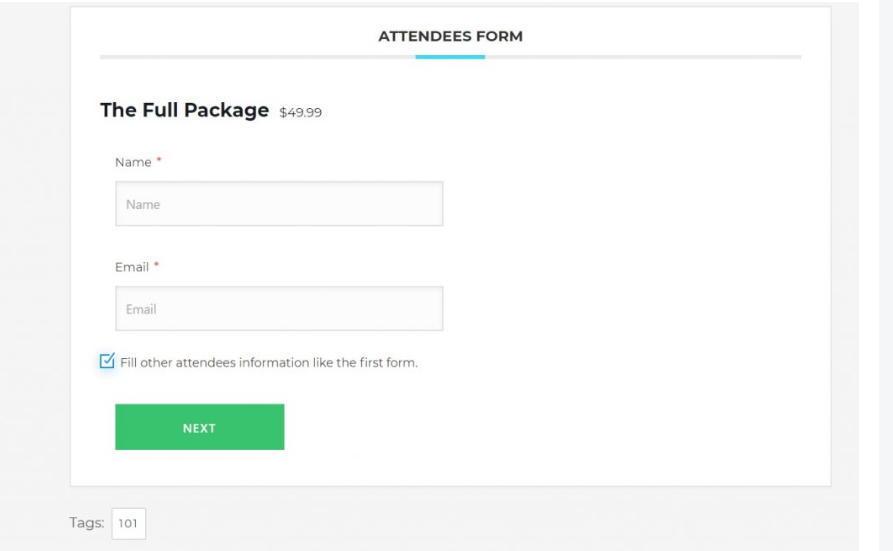Click the red asterisk beside Name
Screen dimensions: 893x551
(x=159, y=161)
